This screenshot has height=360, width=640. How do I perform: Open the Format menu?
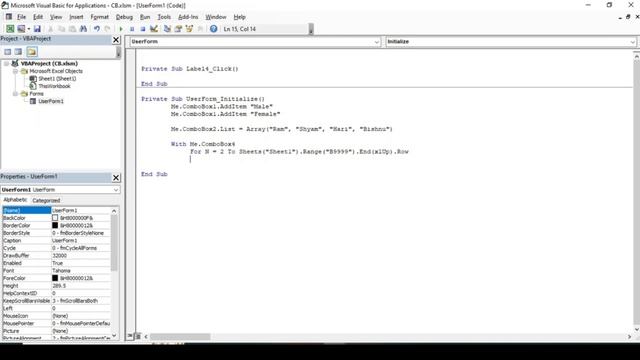(x=100, y=17)
